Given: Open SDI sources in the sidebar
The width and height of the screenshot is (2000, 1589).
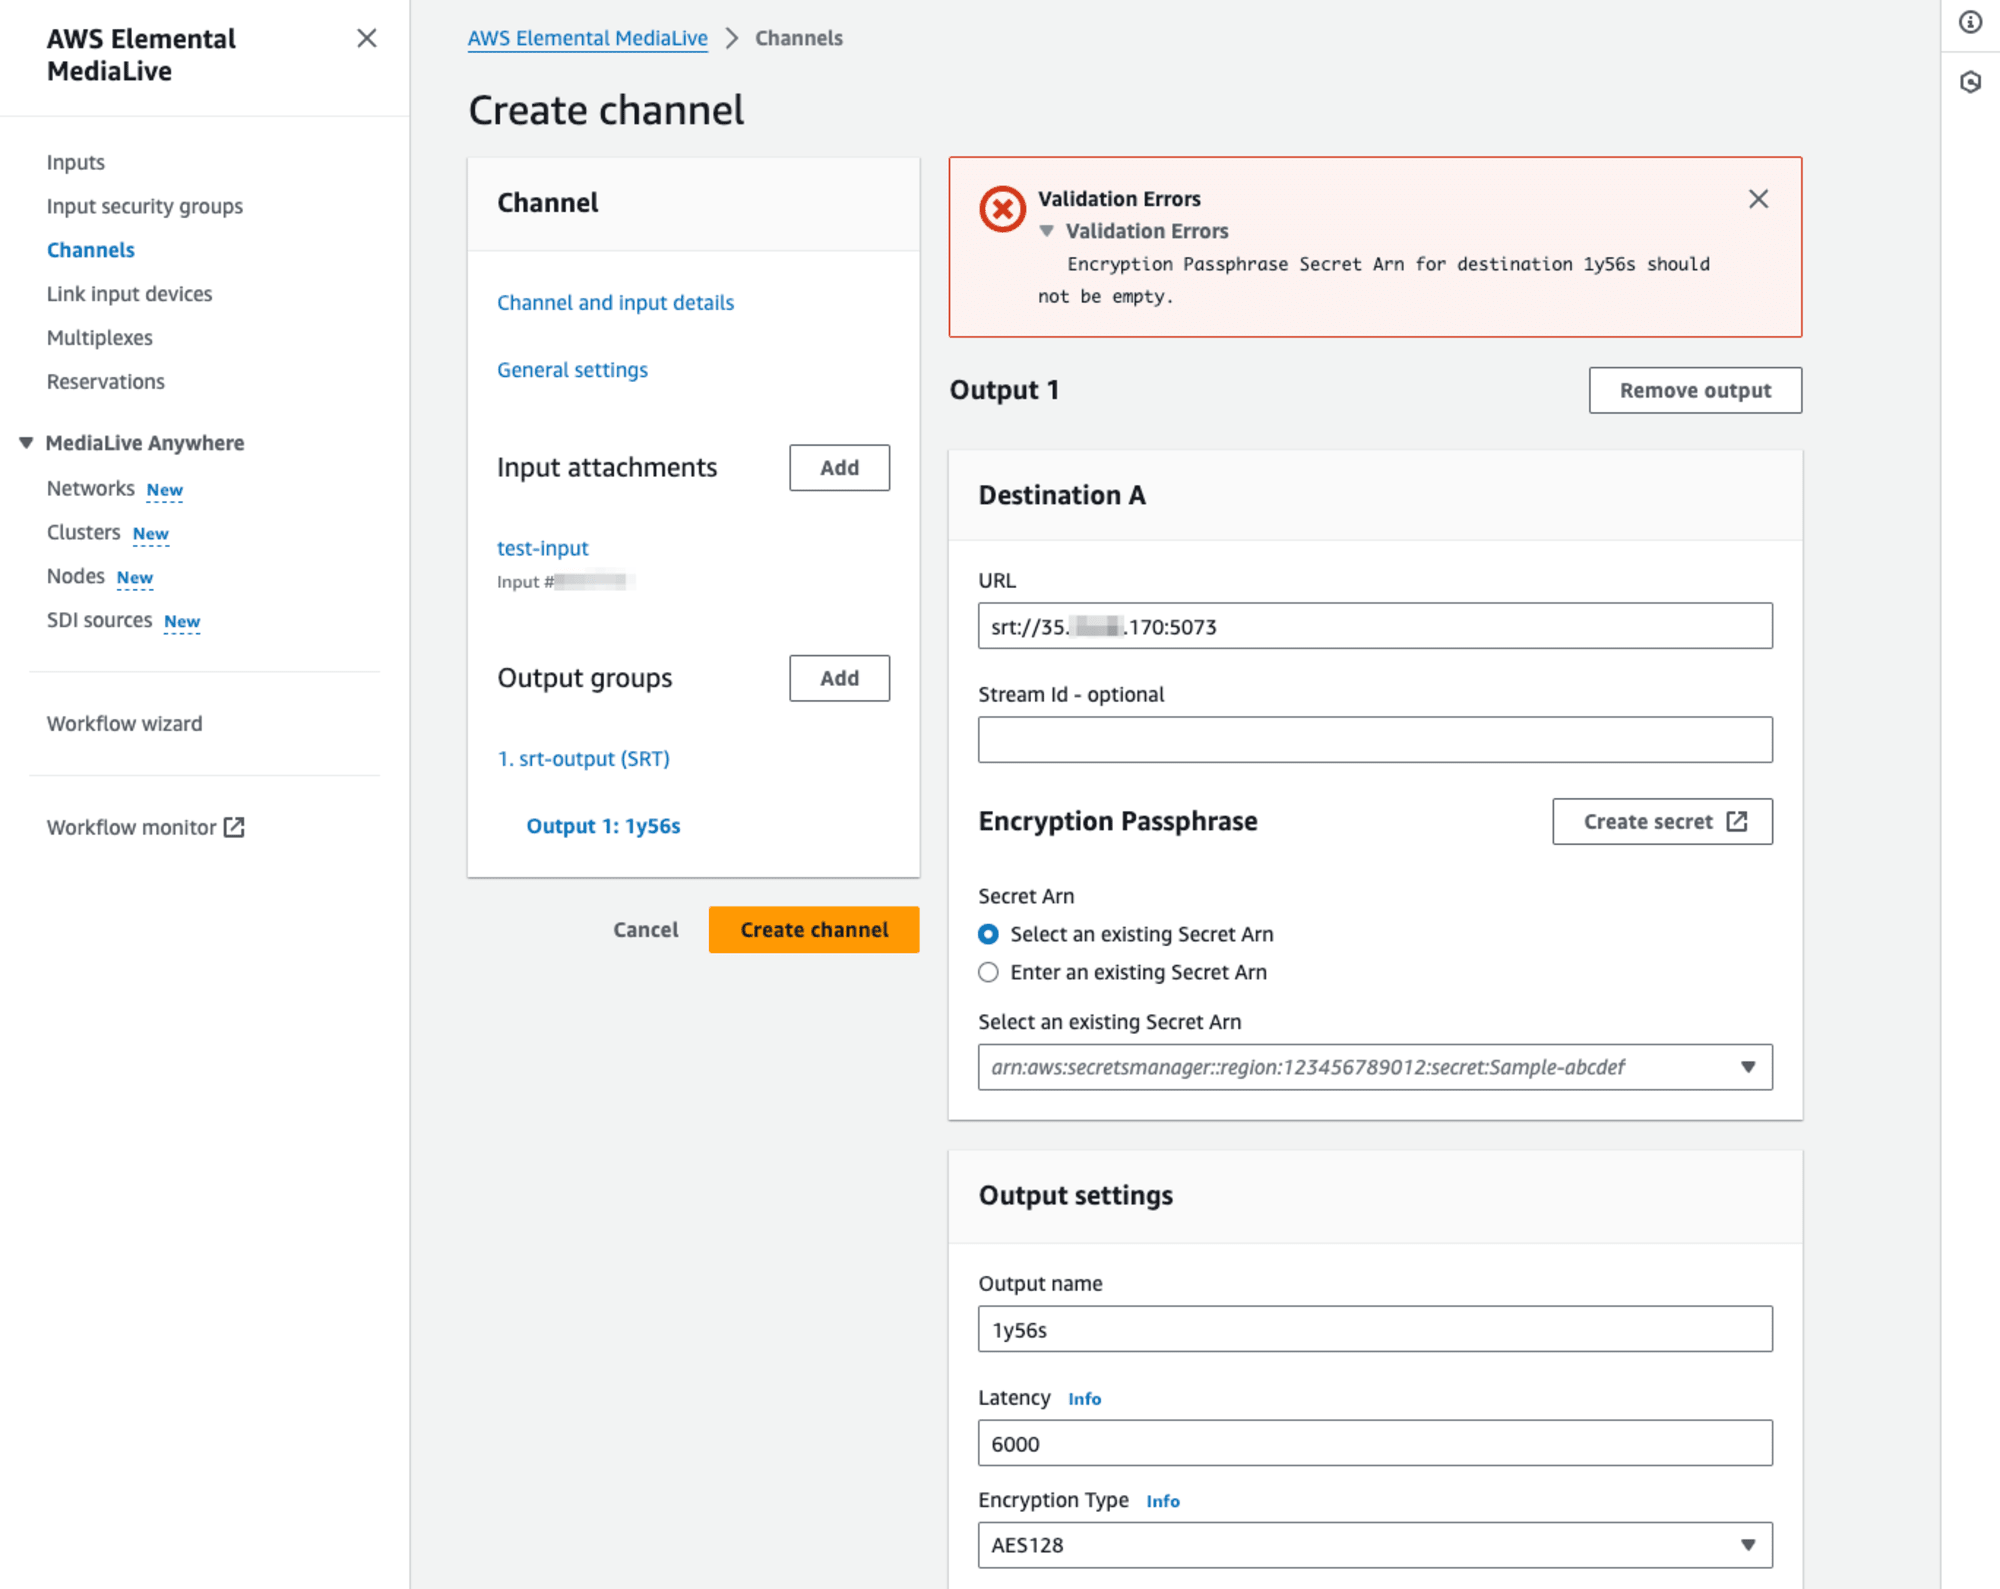Looking at the screenshot, I should click(x=100, y=620).
